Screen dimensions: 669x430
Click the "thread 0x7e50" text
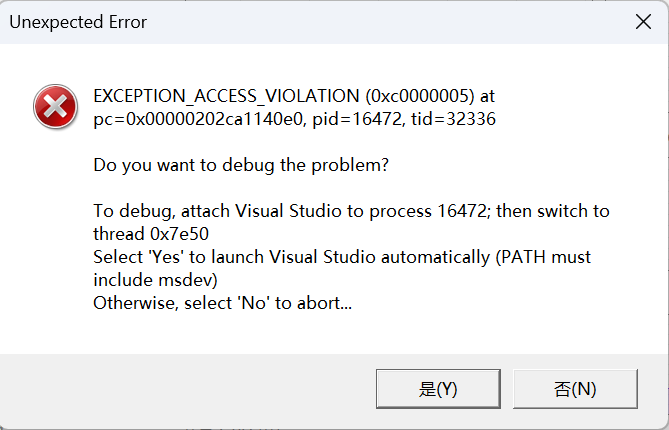(x=153, y=234)
